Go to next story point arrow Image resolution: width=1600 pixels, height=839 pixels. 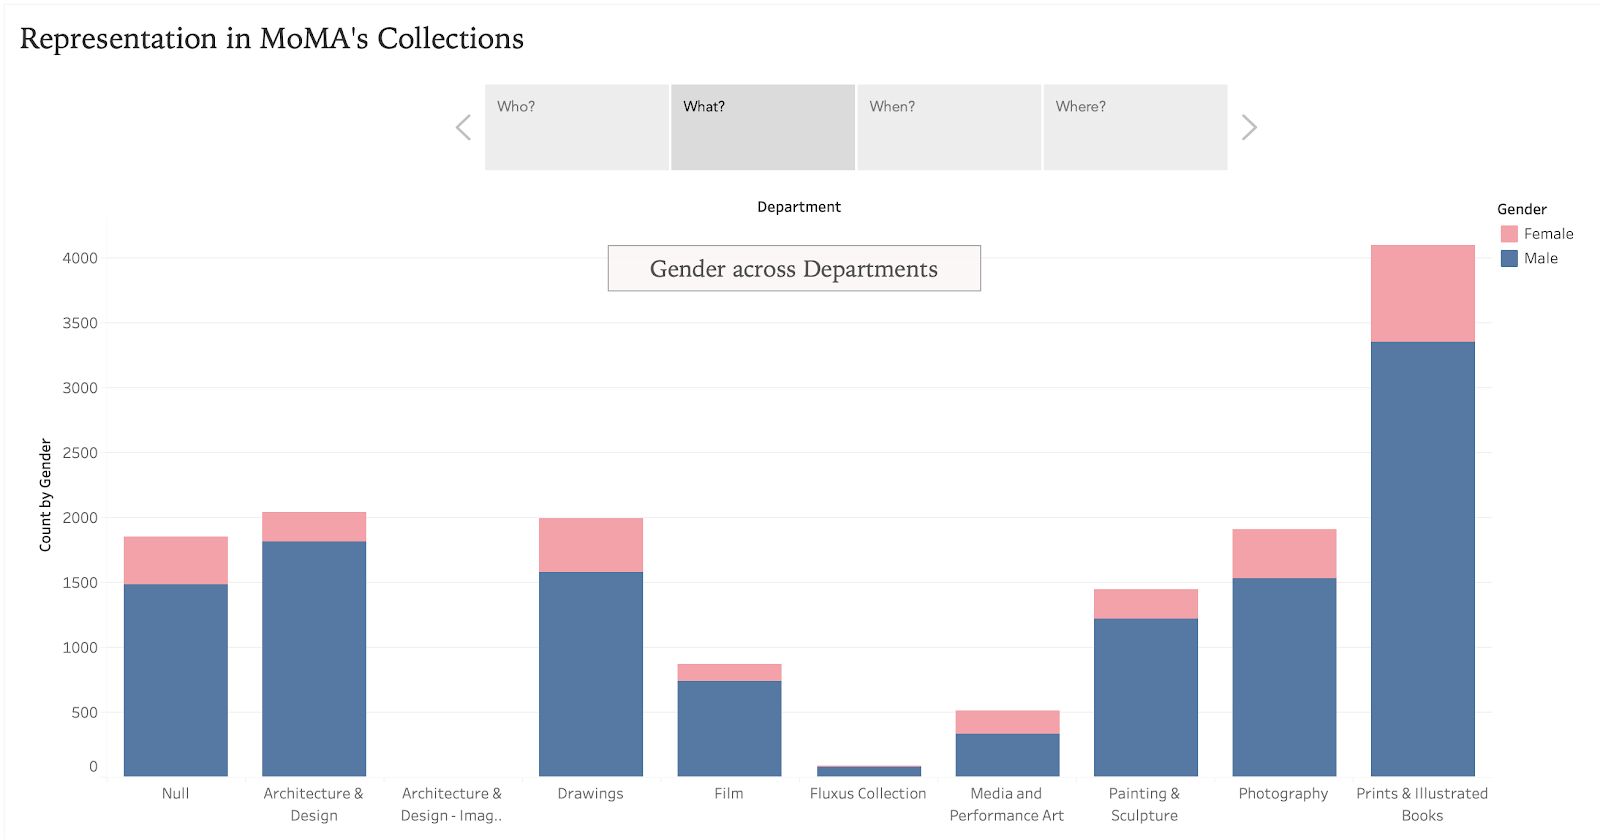pyautogui.click(x=1249, y=127)
